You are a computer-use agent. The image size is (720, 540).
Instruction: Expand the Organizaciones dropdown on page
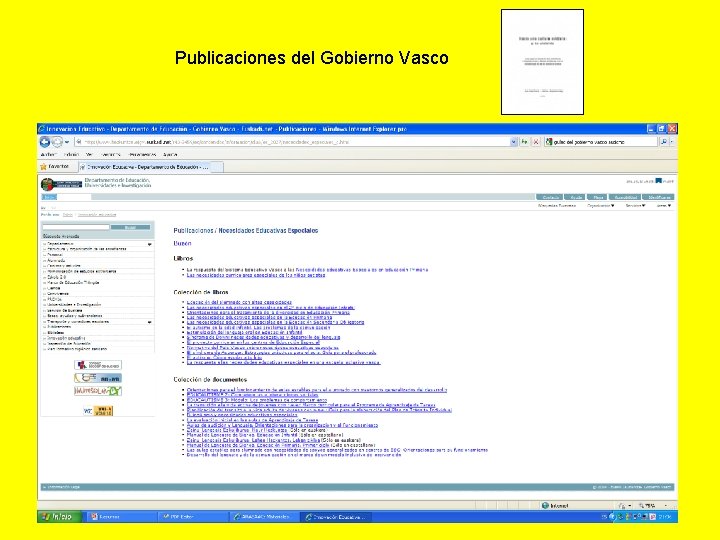point(601,206)
